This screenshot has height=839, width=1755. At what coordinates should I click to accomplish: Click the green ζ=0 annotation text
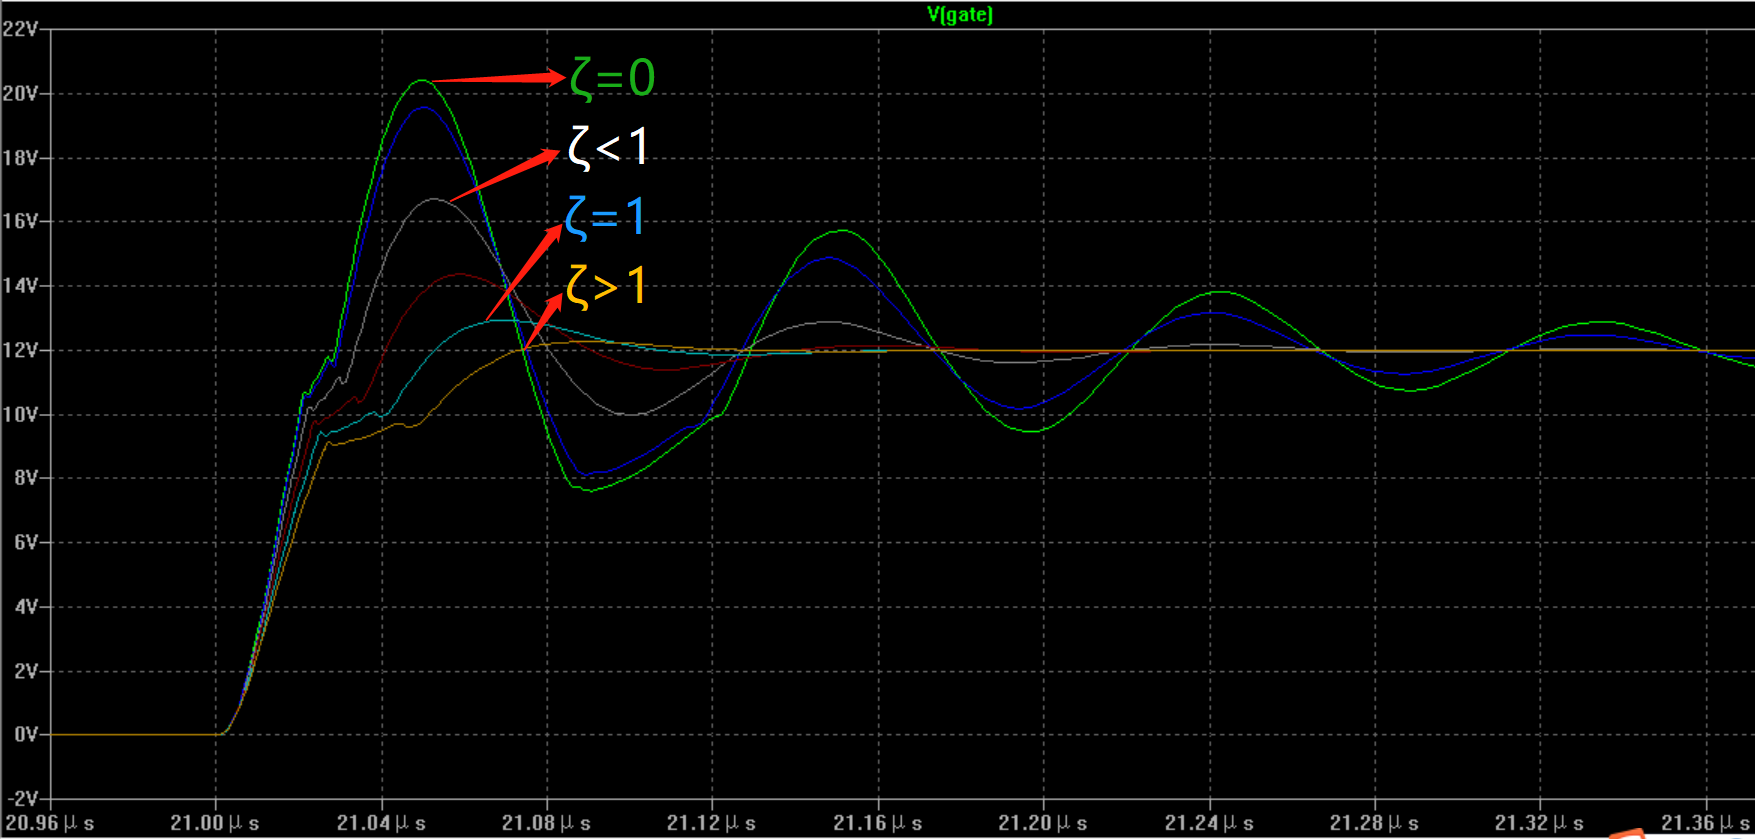(x=612, y=78)
